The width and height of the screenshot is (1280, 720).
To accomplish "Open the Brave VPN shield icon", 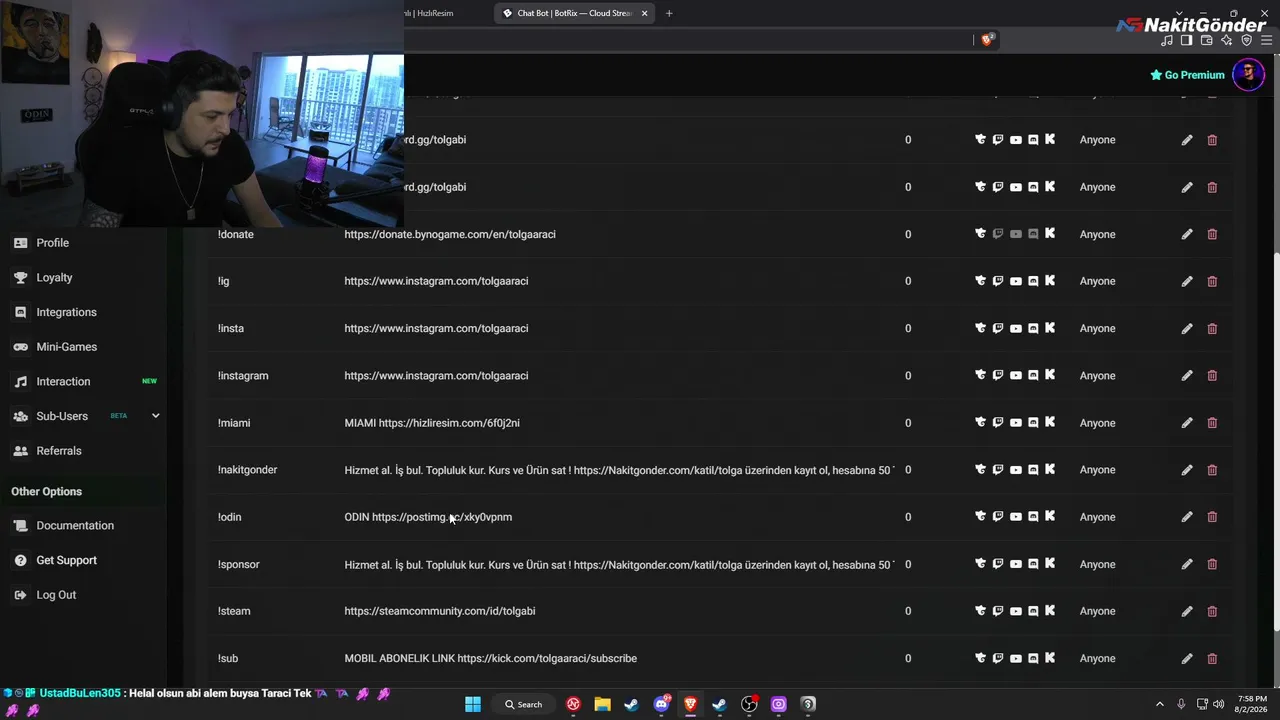I will click(1246, 41).
